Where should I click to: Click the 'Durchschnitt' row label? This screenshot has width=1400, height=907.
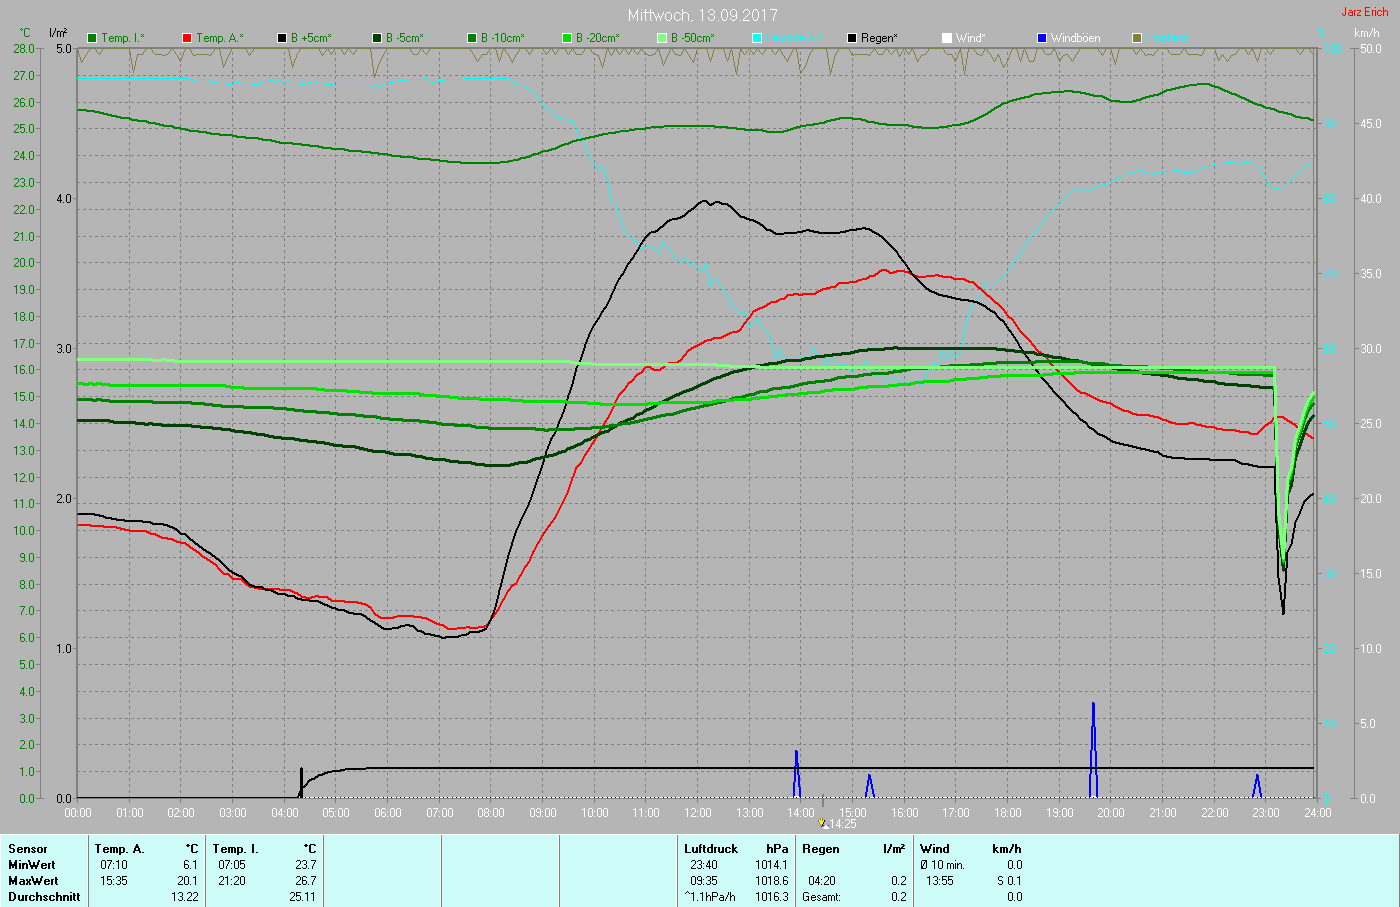pos(44,897)
